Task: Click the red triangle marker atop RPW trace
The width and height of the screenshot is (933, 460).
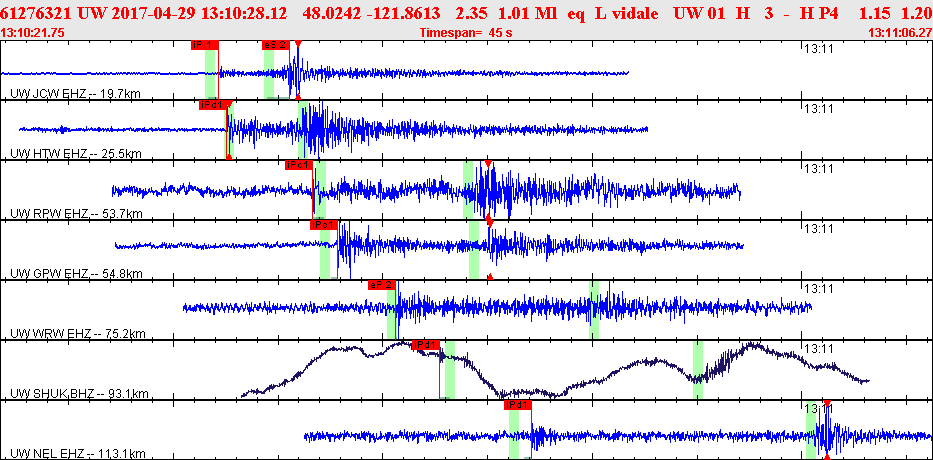Action: (488, 164)
